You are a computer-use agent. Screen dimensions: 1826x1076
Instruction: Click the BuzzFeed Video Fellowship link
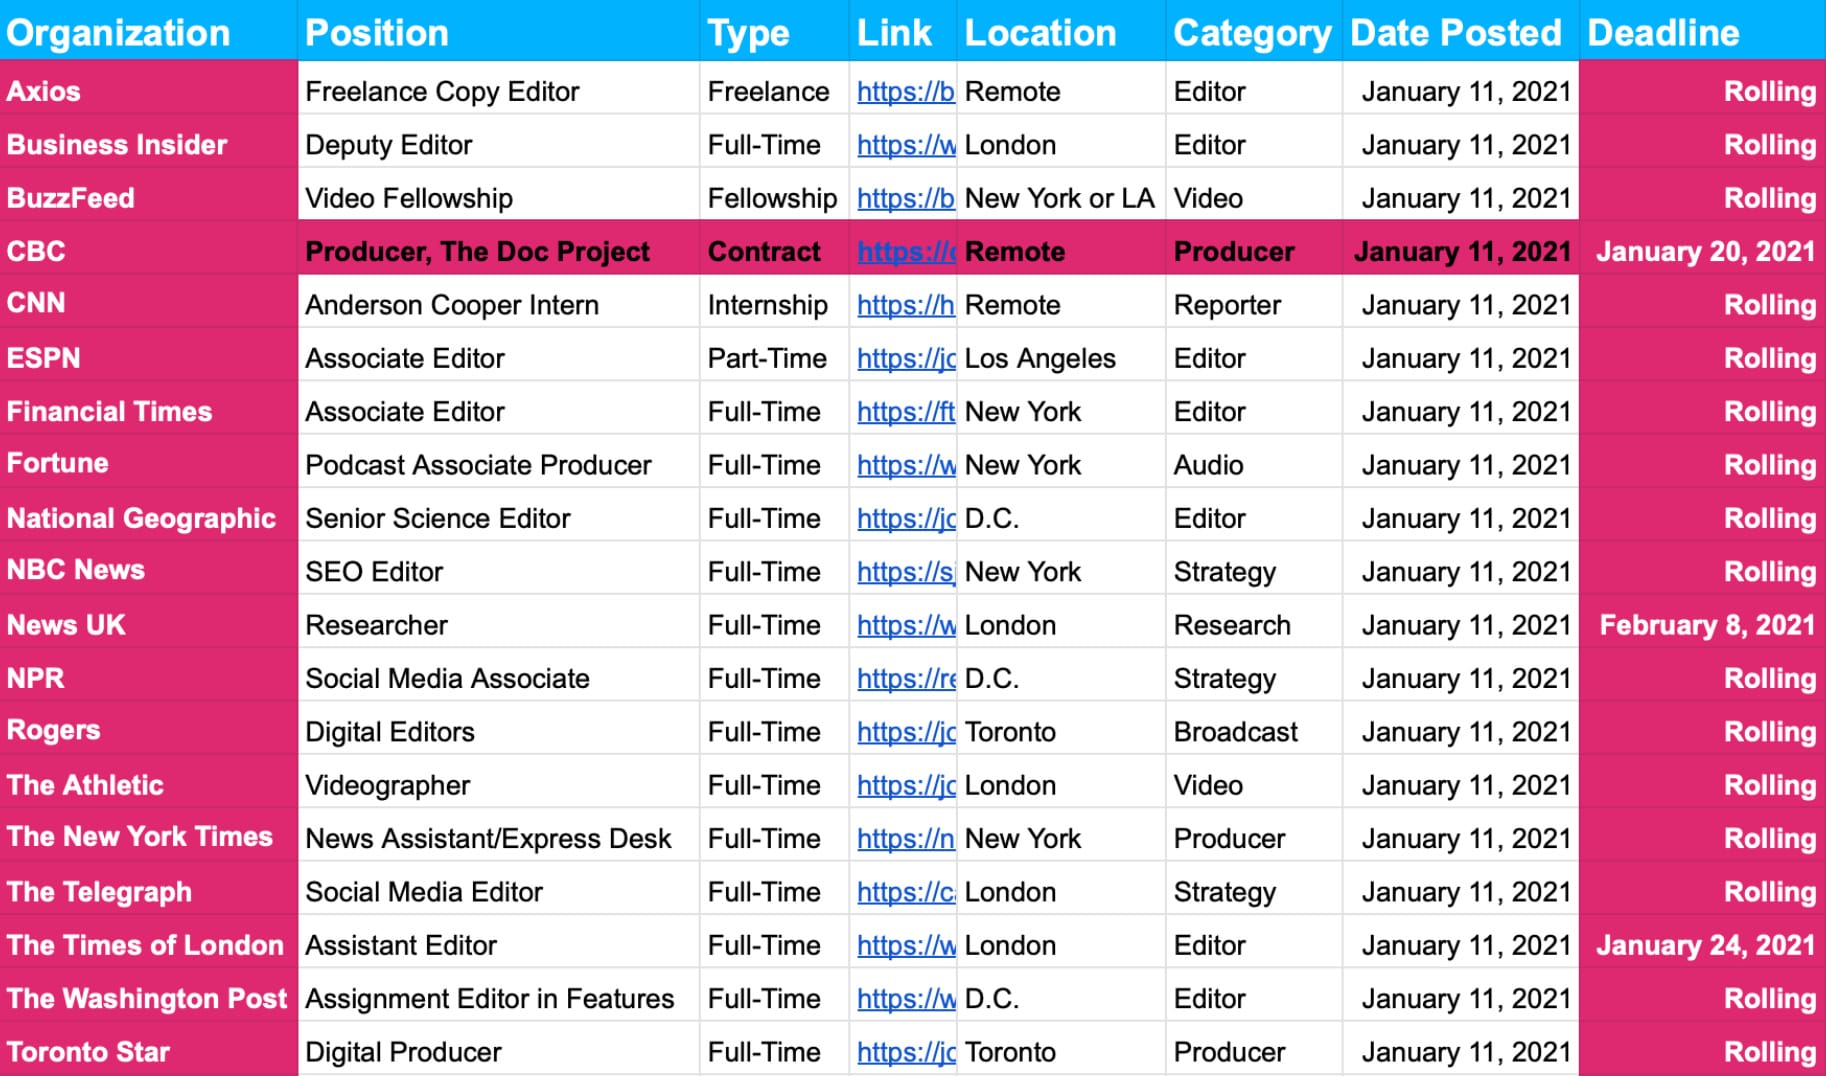(904, 199)
